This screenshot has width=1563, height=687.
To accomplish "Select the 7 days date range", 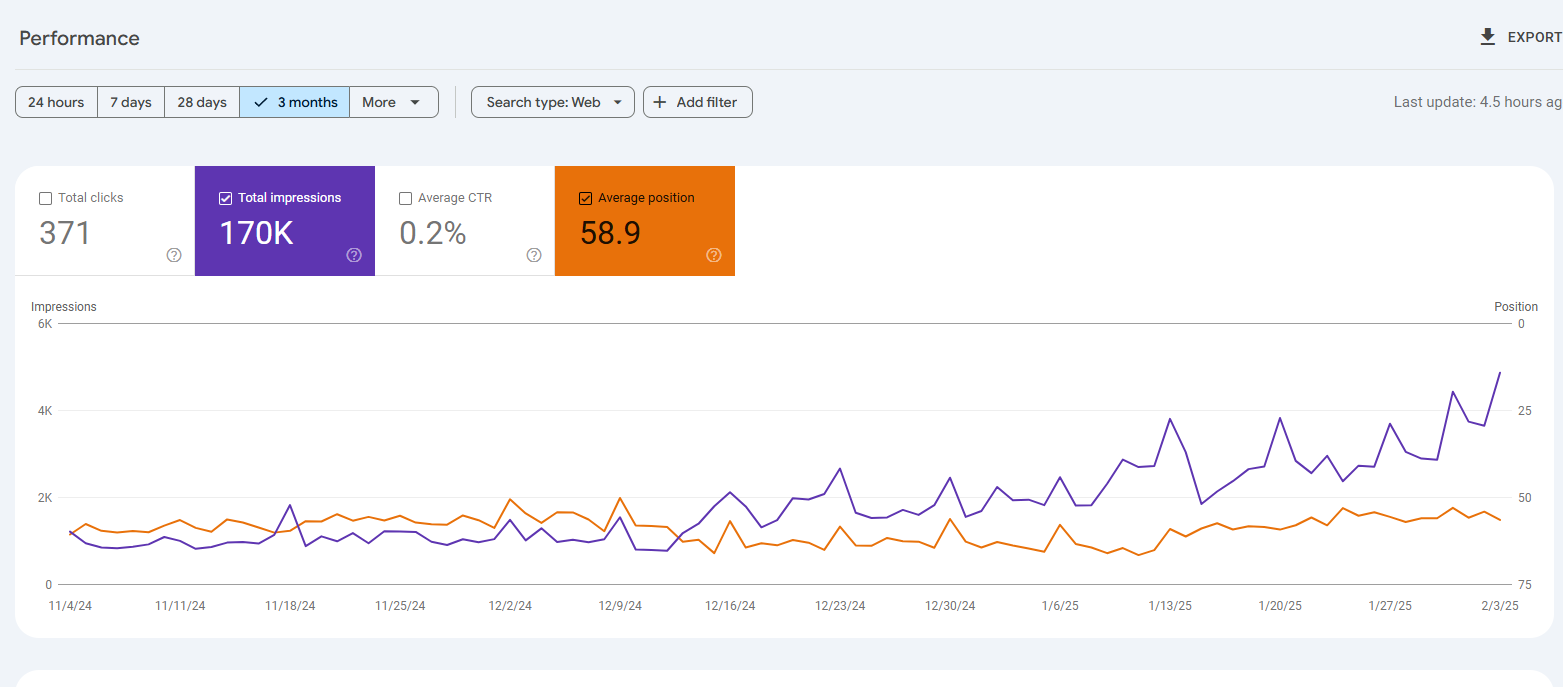I will [131, 102].
